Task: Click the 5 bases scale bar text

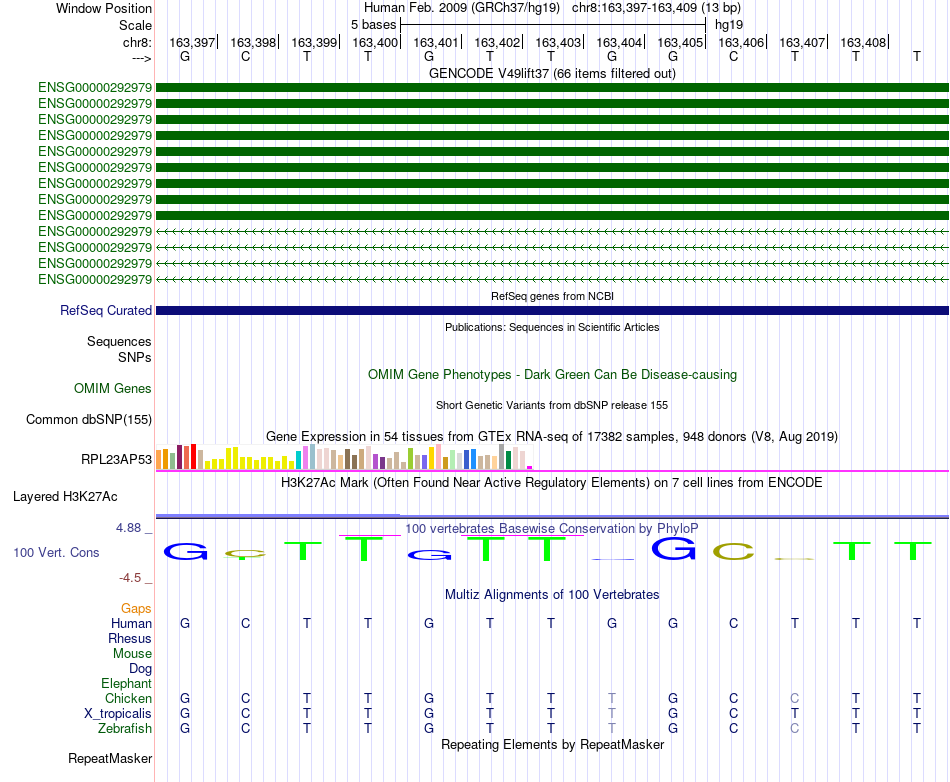Action: click(x=373, y=25)
